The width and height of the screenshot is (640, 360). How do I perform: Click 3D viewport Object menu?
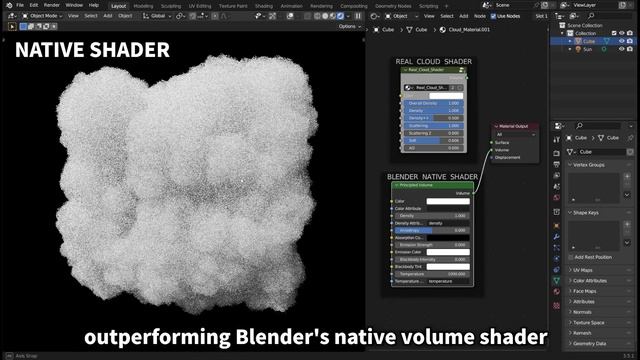click(125, 16)
